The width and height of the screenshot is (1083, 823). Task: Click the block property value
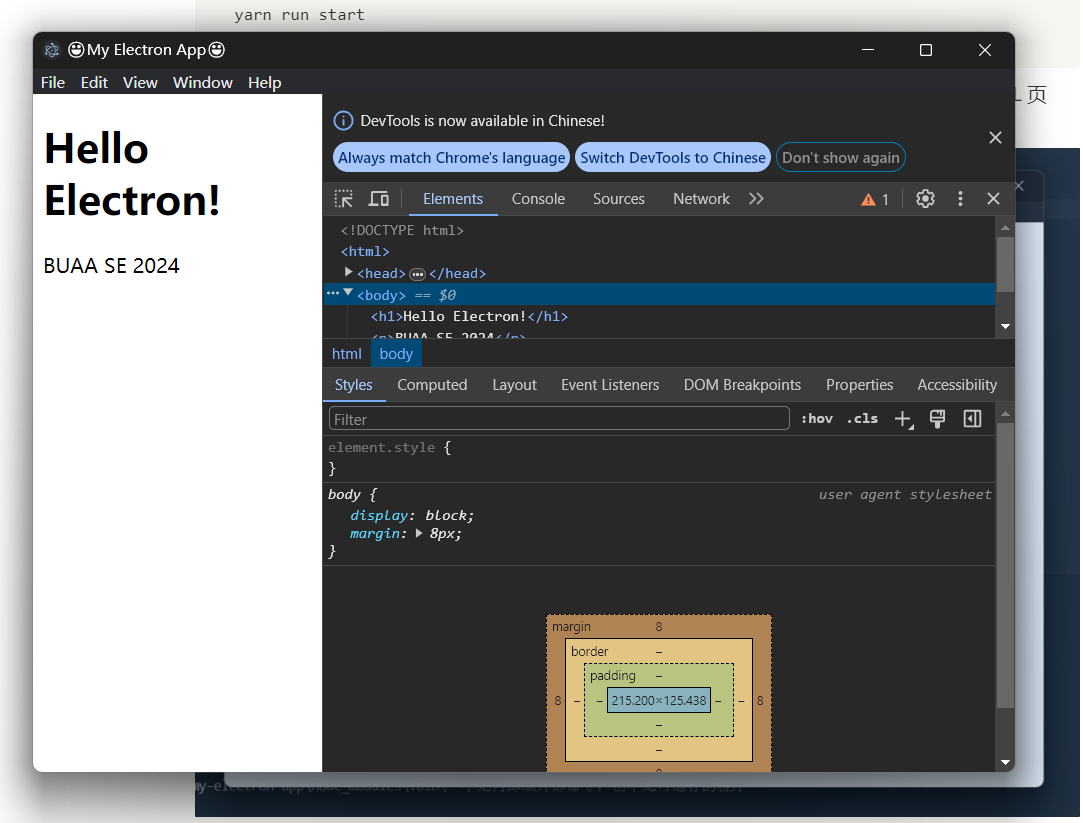pos(445,516)
